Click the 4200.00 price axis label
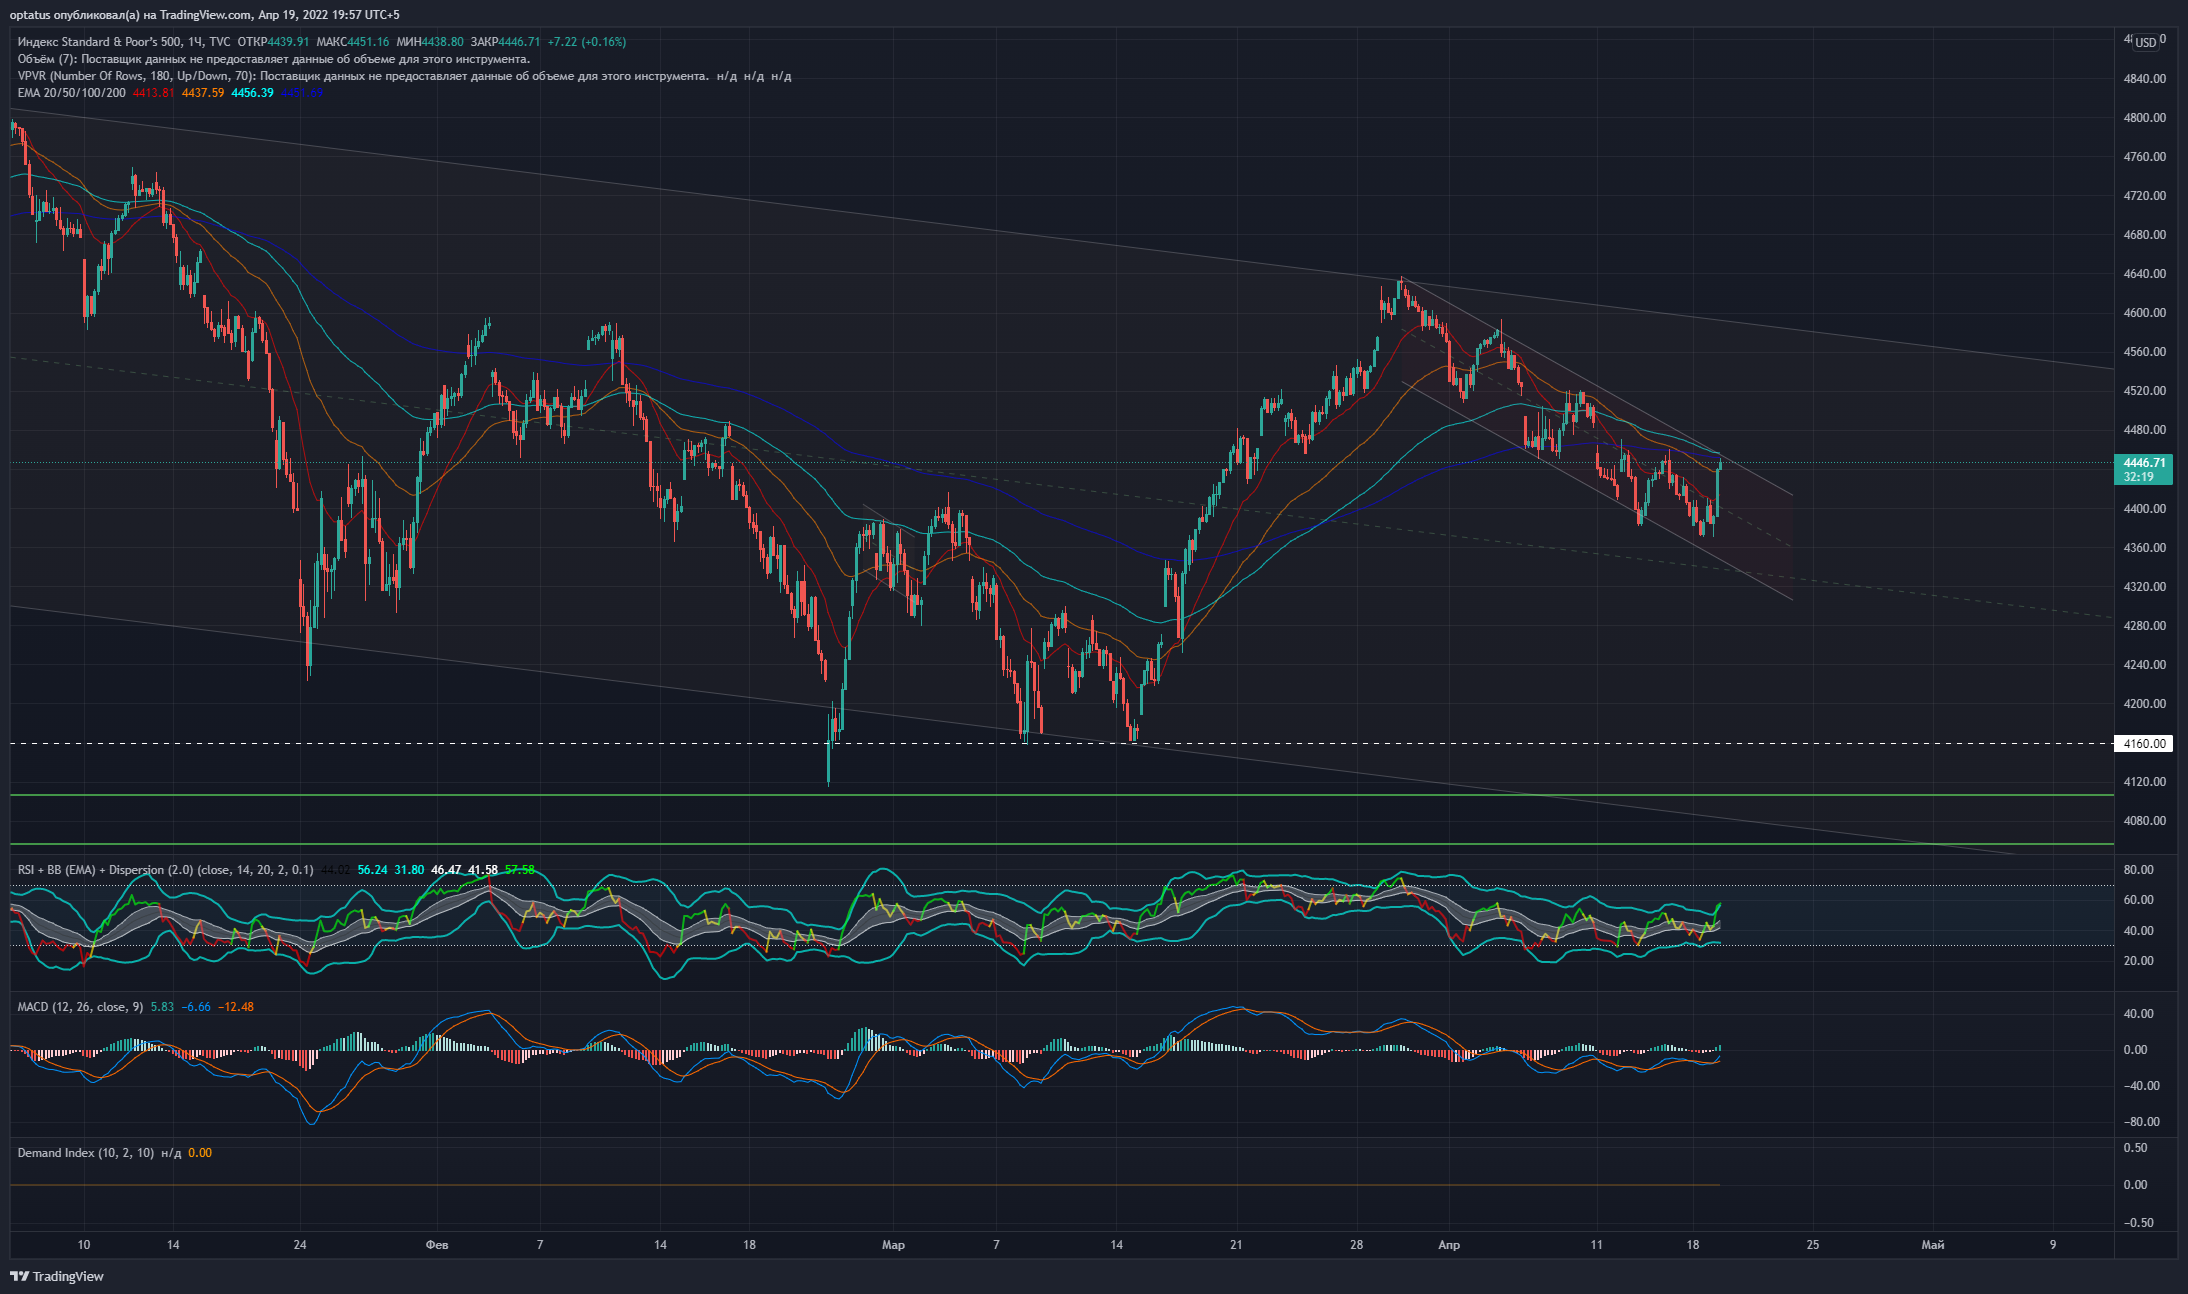 tap(2144, 704)
